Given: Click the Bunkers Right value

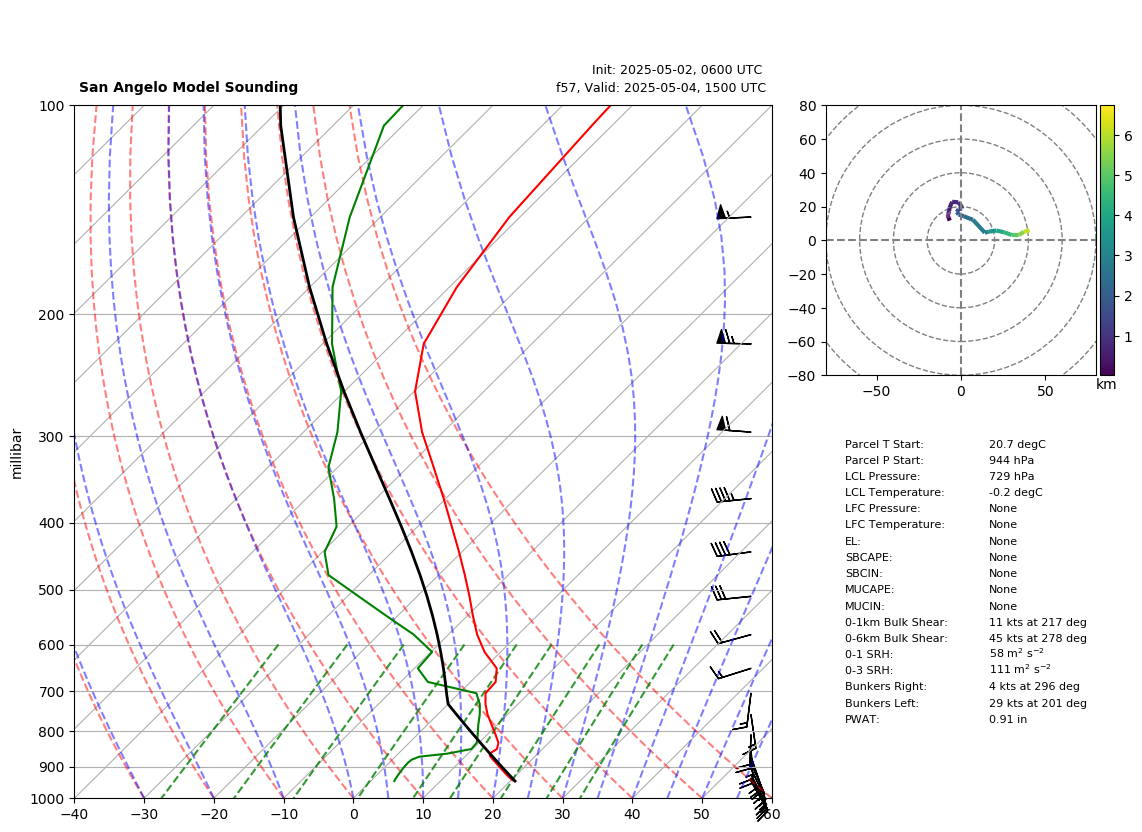Looking at the screenshot, I should [x=1034, y=686].
